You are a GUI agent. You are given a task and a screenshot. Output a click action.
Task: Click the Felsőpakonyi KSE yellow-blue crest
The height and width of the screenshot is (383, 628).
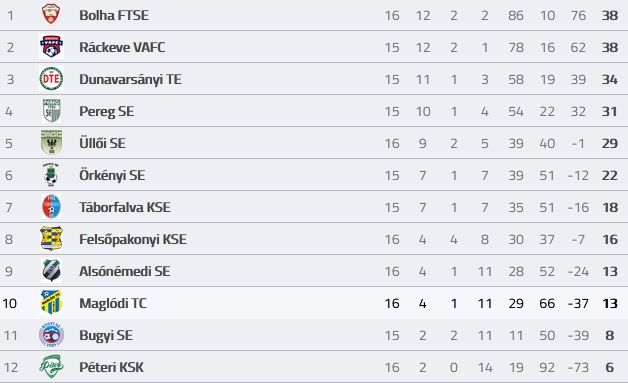(51, 238)
